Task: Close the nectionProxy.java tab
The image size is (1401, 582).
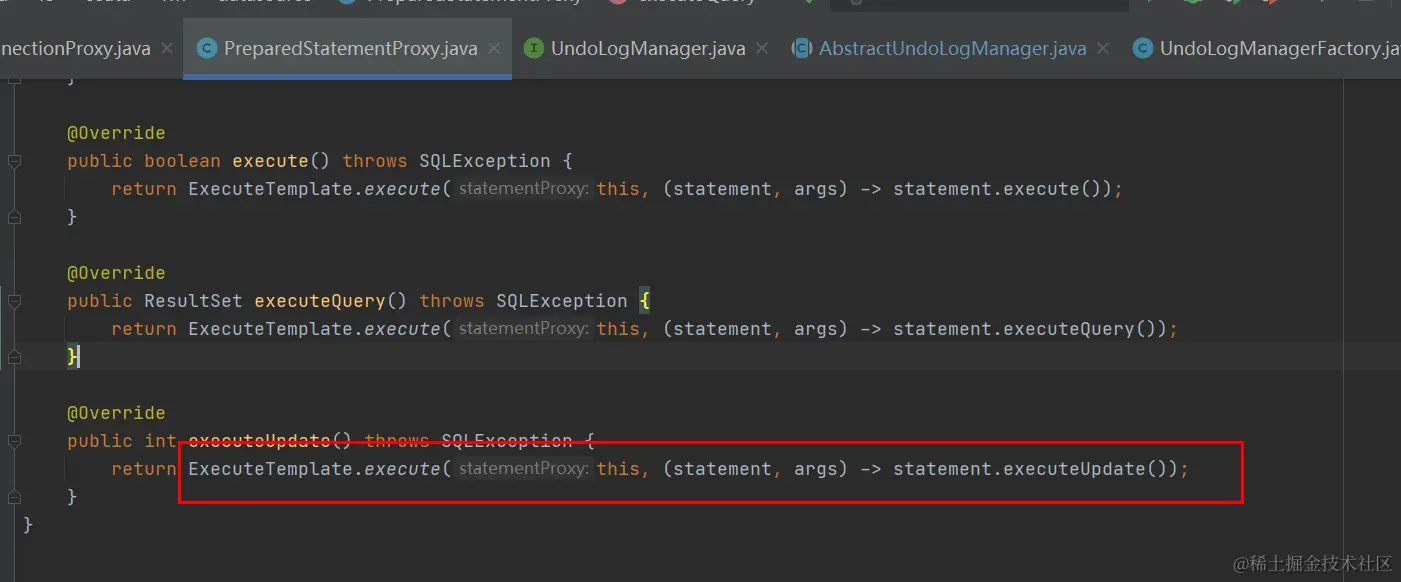Action: (x=167, y=48)
